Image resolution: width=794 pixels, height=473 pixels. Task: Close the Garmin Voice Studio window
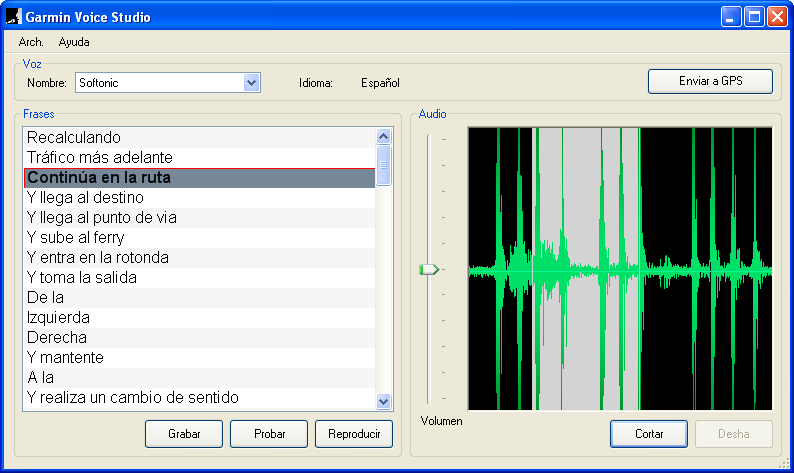coord(777,17)
